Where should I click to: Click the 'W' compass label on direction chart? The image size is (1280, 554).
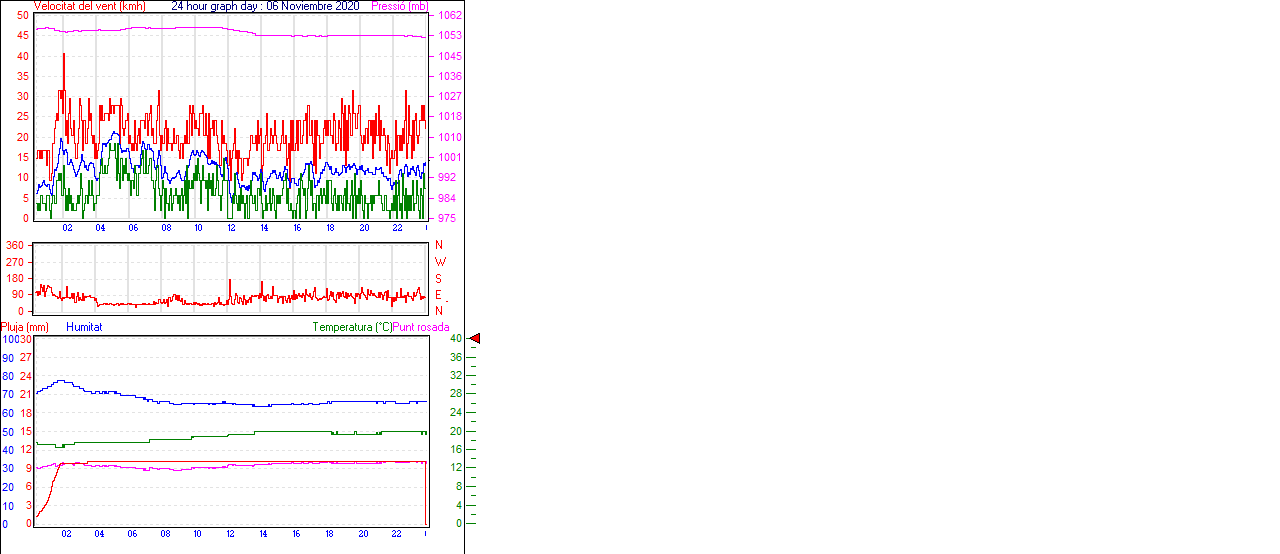point(440,262)
